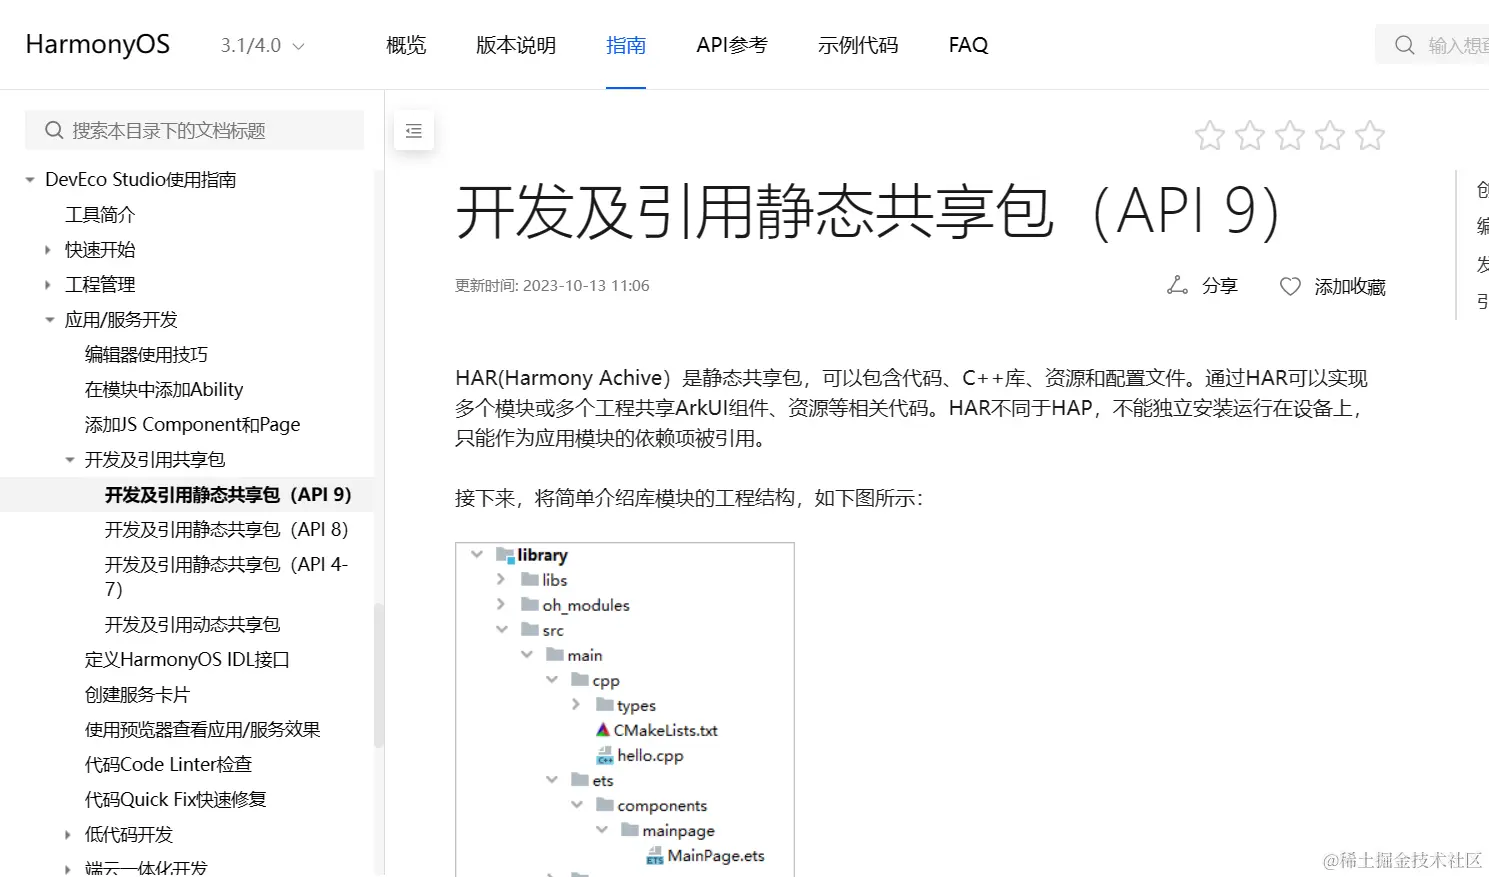Image resolution: width=1489 pixels, height=877 pixels.
Task: Open the FAQ tab
Action: 968,45
